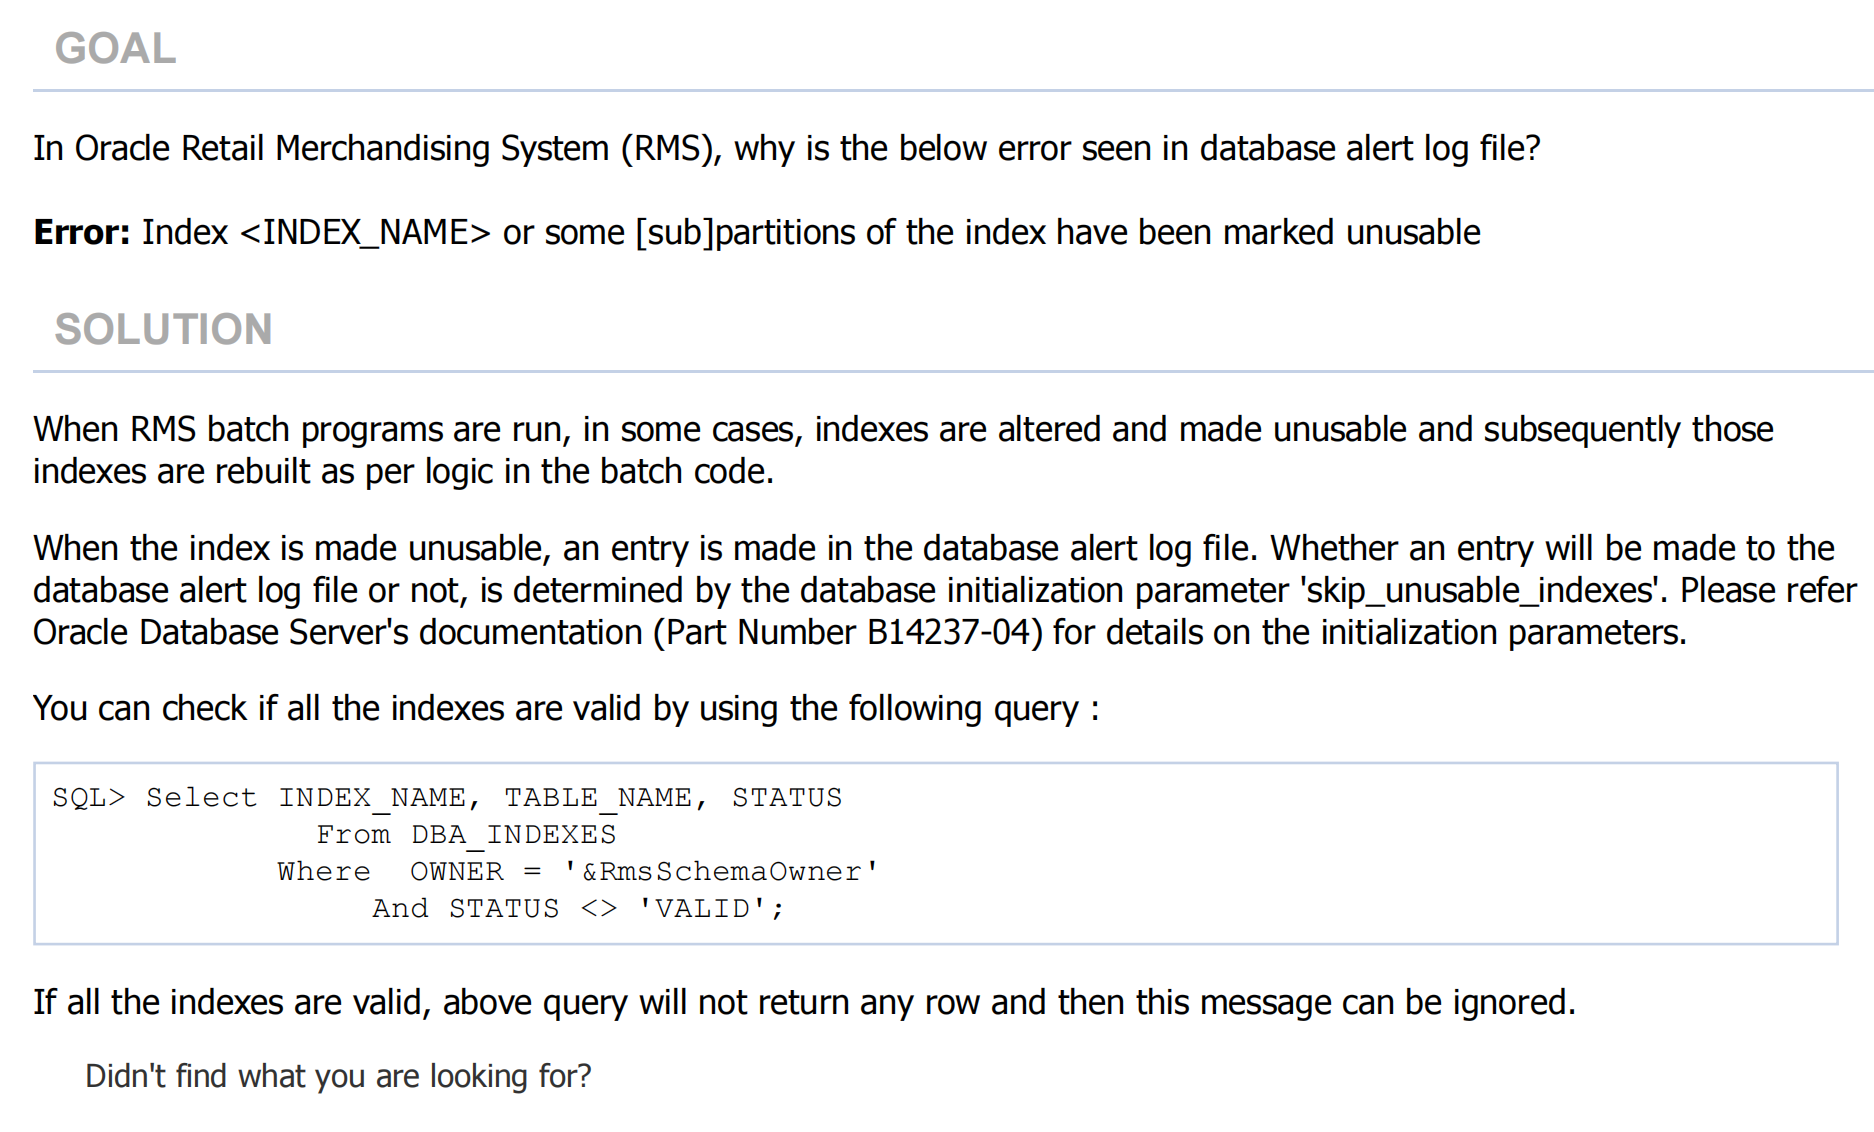Image resolution: width=1874 pixels, height=1132 pixels.
Task: Click the TABLE_NAME column in the Select line
Action: tap(597, 798)
